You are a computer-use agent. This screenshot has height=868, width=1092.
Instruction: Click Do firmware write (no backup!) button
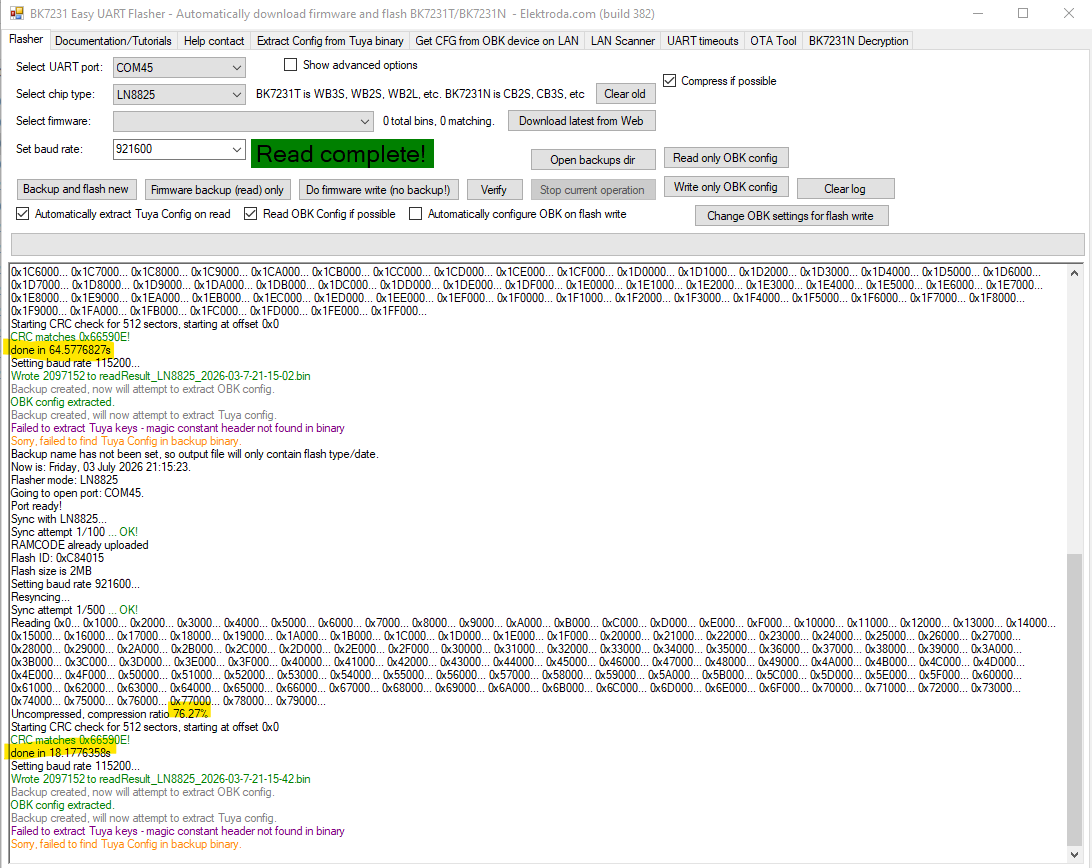point(378,189)
